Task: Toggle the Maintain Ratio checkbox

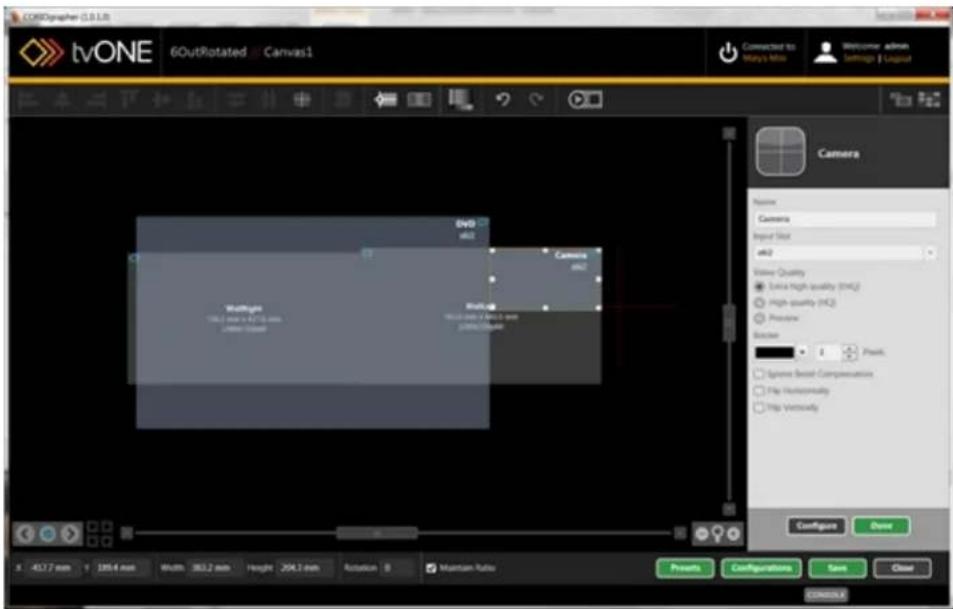Action: (431, 568)
